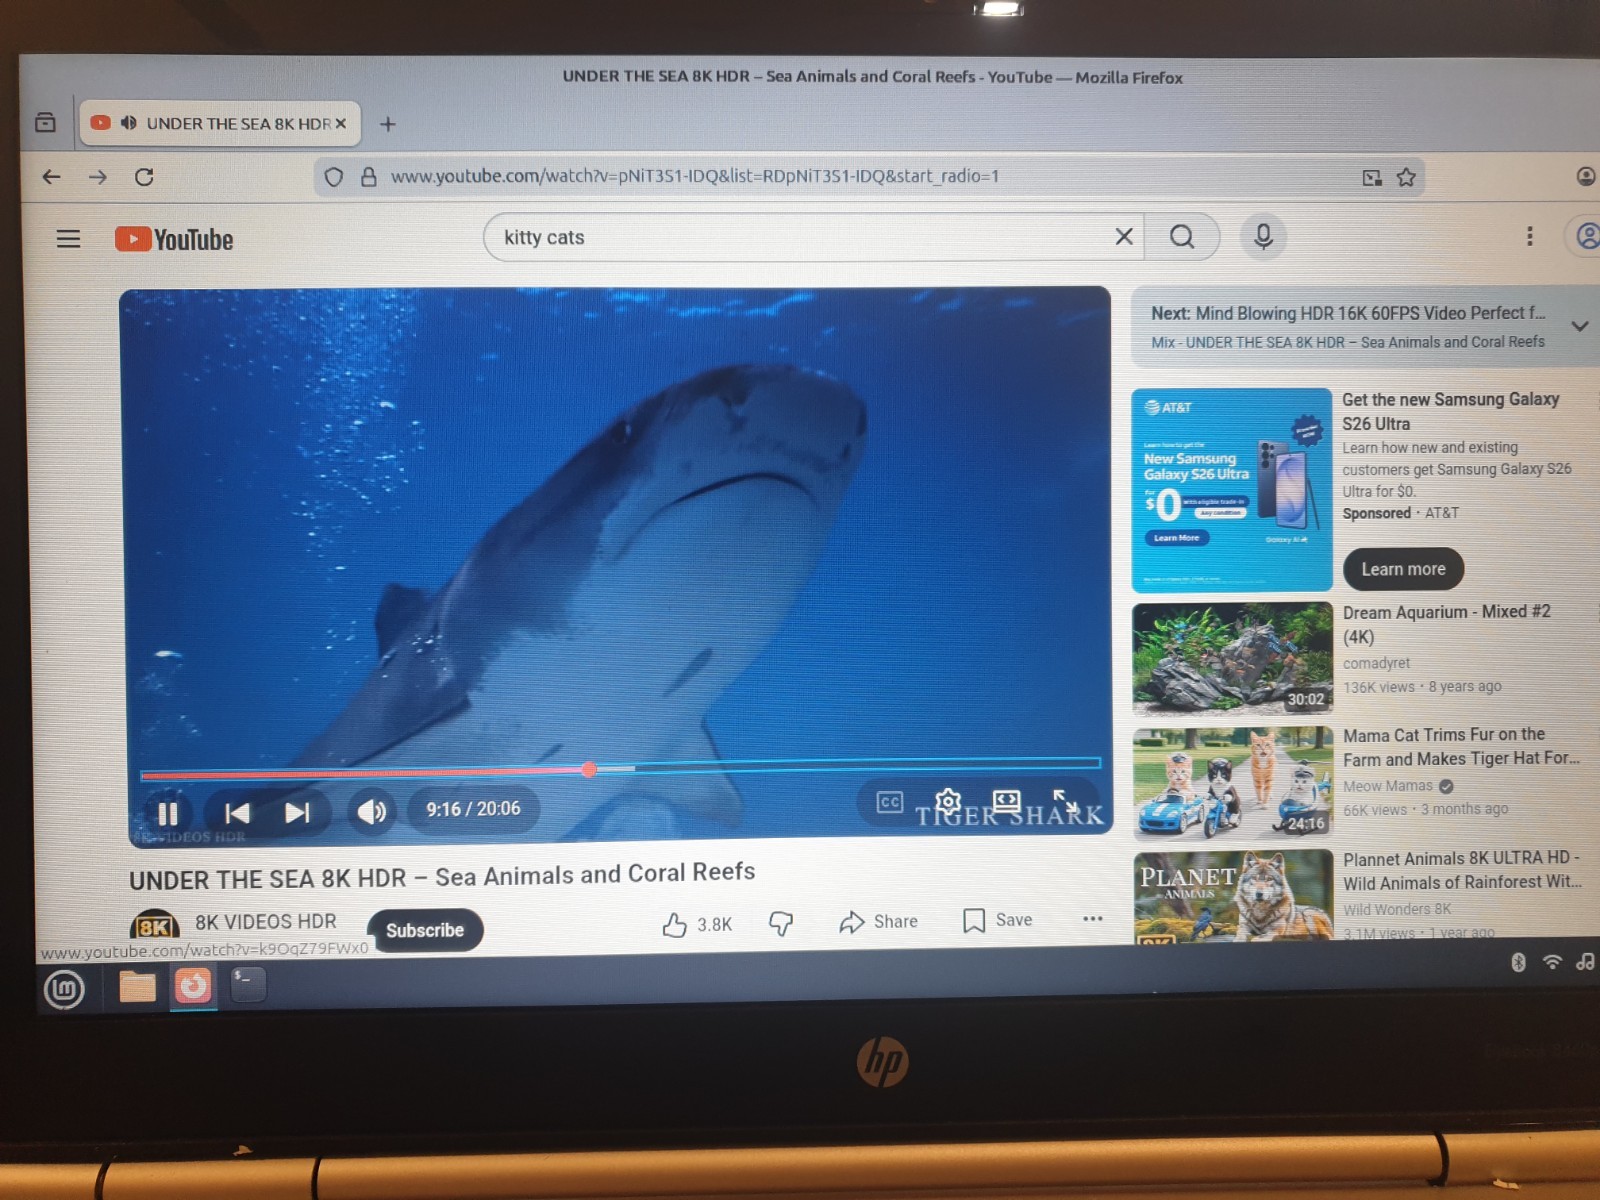Clear the search box X icon
Image resolution: width=1600 pixels, height=1200 pixels.
[x=1124, y=236]
